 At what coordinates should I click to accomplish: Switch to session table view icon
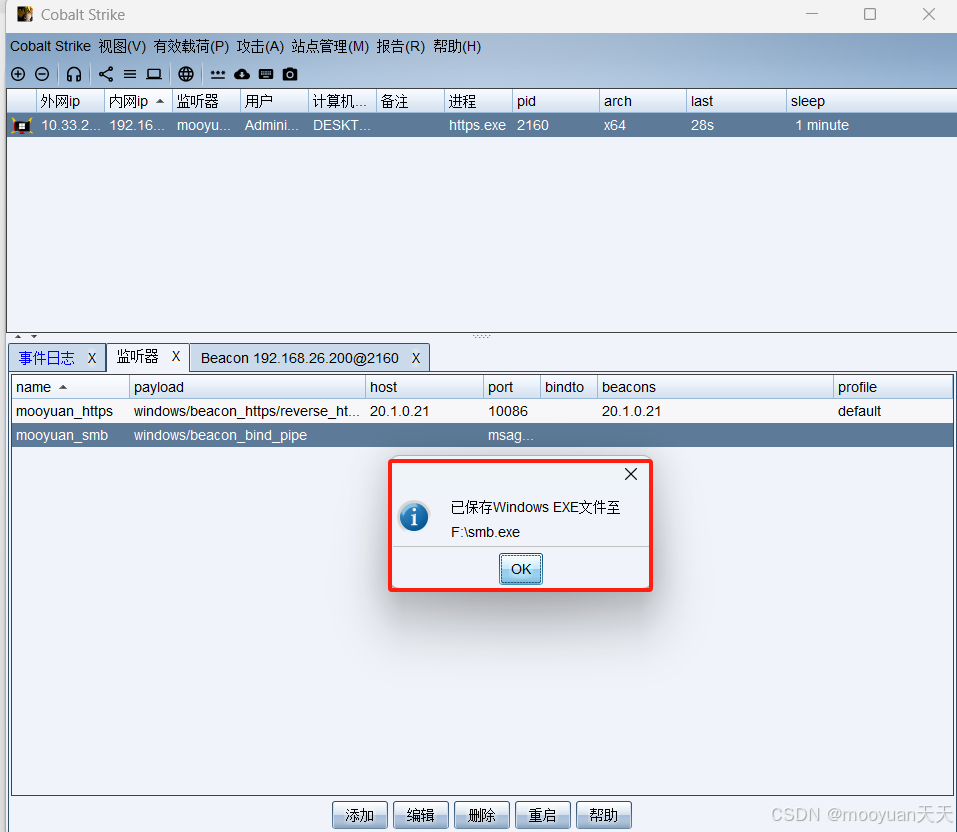[x=130, y=74]
